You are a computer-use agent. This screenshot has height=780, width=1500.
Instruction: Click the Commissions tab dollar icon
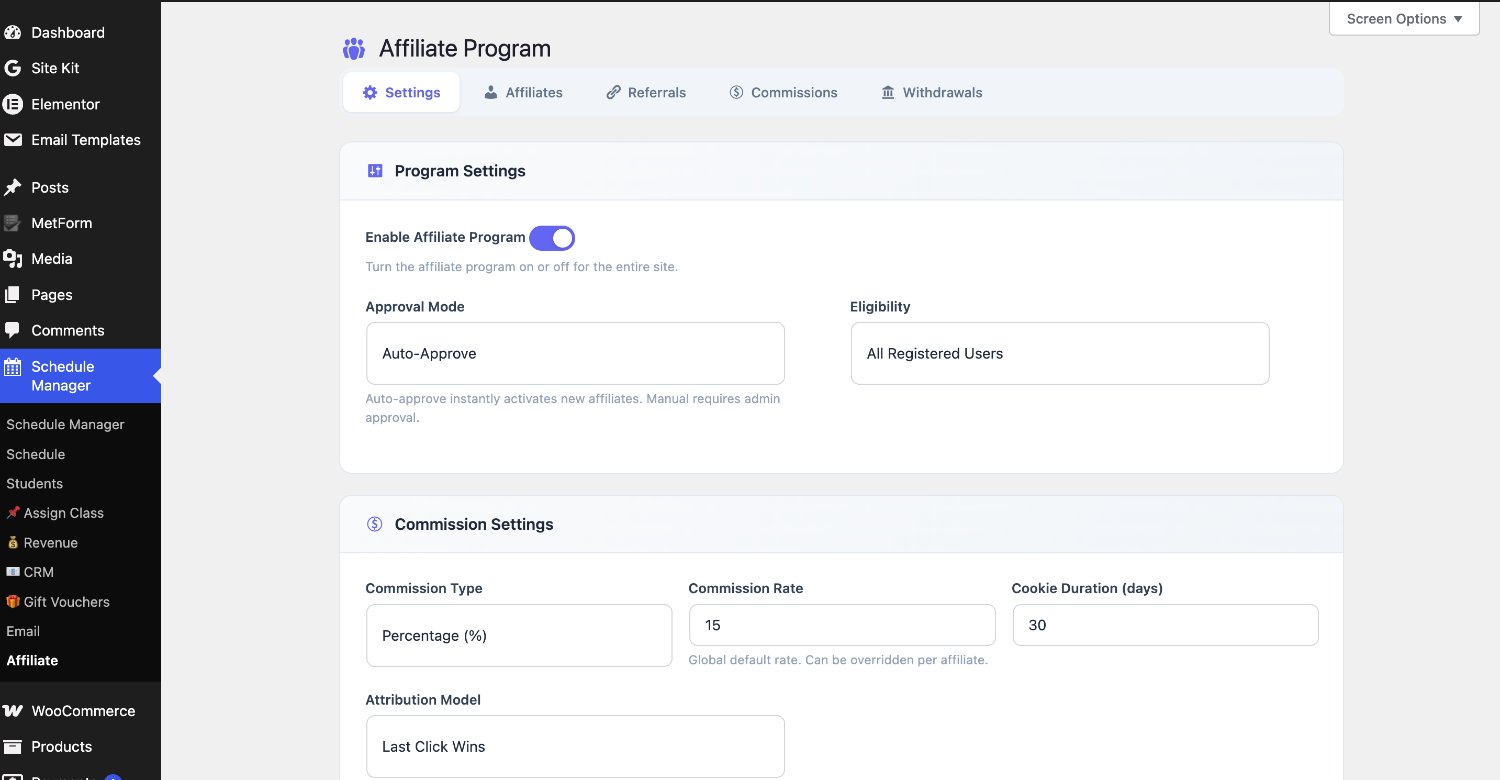(737, 92)
